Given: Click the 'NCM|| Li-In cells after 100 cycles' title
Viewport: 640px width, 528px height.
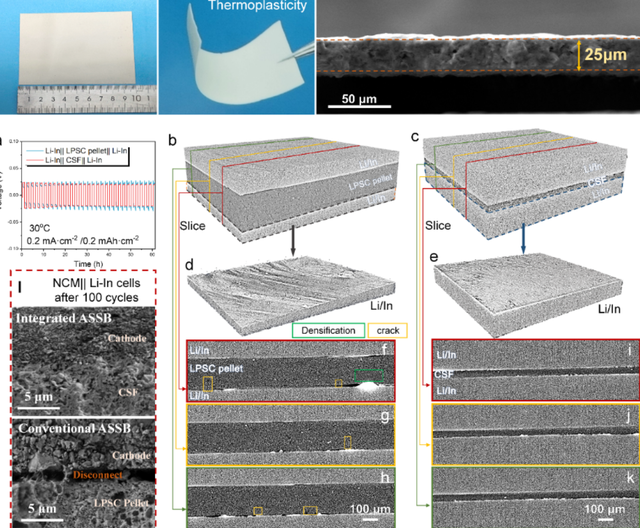Looking at the screenshot, I should point(96,290).
